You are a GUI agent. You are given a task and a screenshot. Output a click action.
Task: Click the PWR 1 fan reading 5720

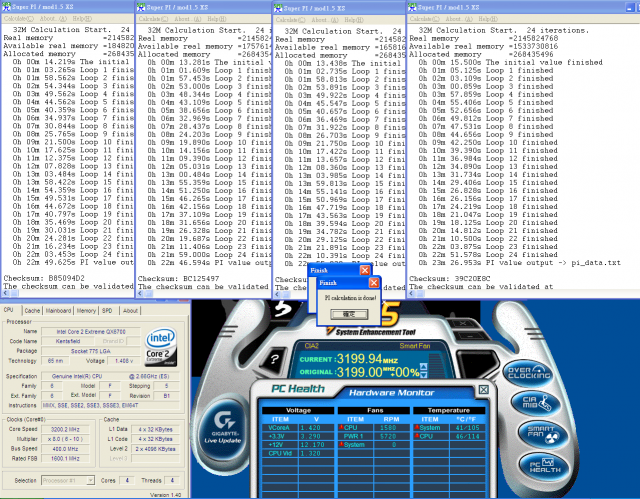tap(388, 436)
